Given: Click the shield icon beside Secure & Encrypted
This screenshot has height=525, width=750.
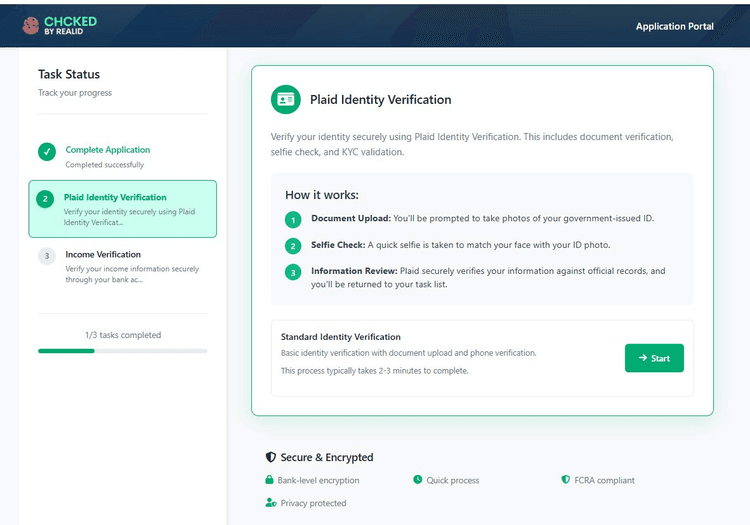Looking at the screenshot, I should [x=271, y=457].
